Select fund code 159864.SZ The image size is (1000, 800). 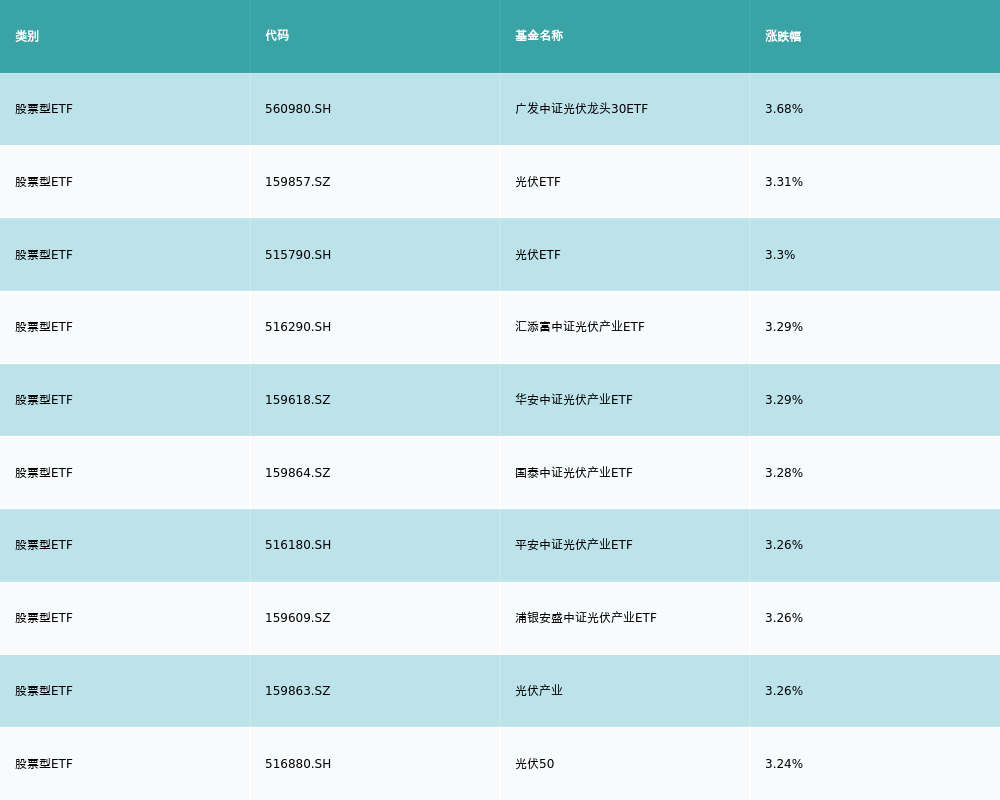(x=298, y=473)
